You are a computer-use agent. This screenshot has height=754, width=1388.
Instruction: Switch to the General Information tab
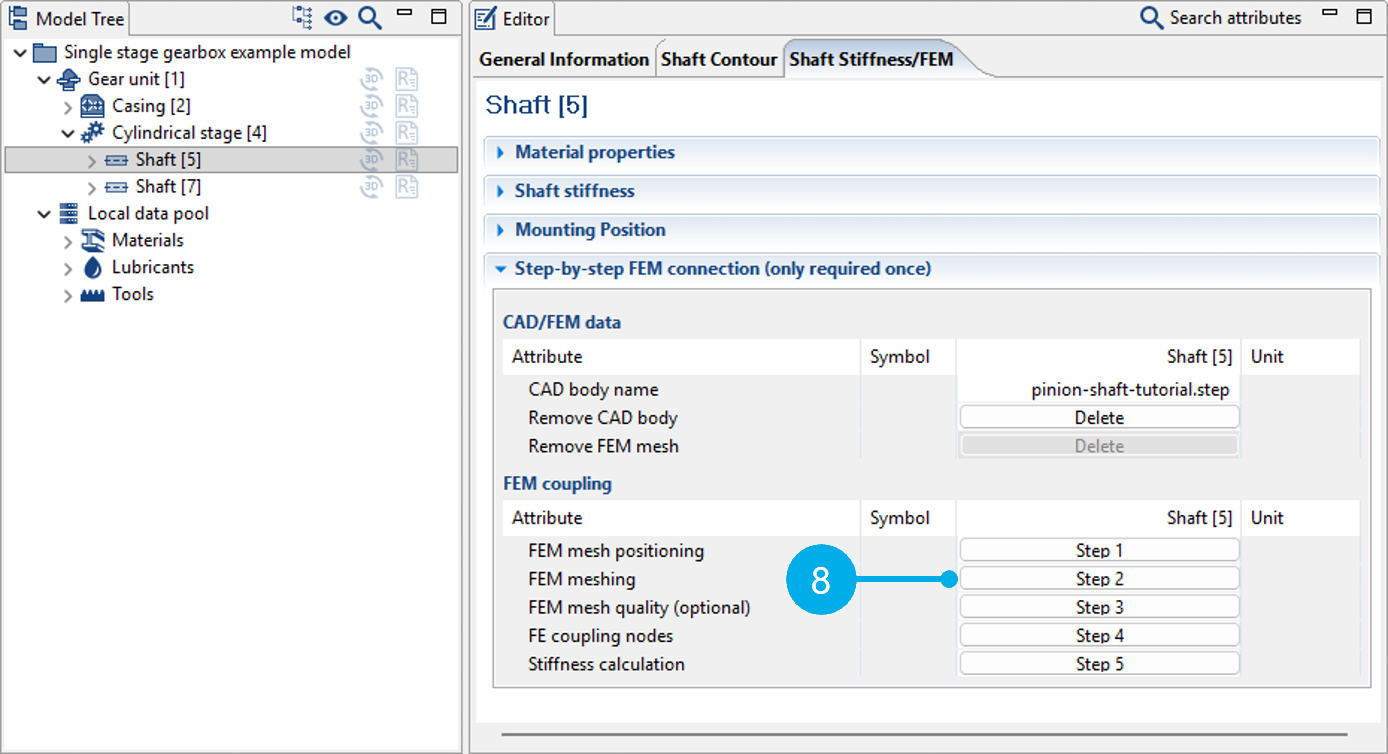564,59
